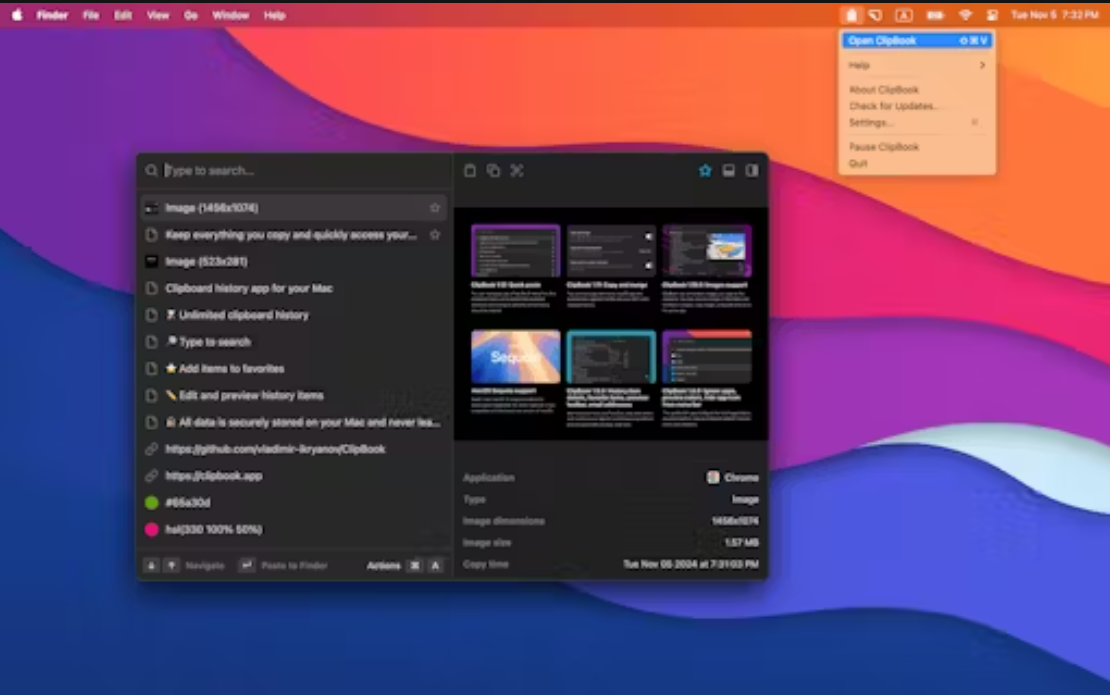Open the Apple menu
Screen dimensions: 1110x695
point(17,15)
